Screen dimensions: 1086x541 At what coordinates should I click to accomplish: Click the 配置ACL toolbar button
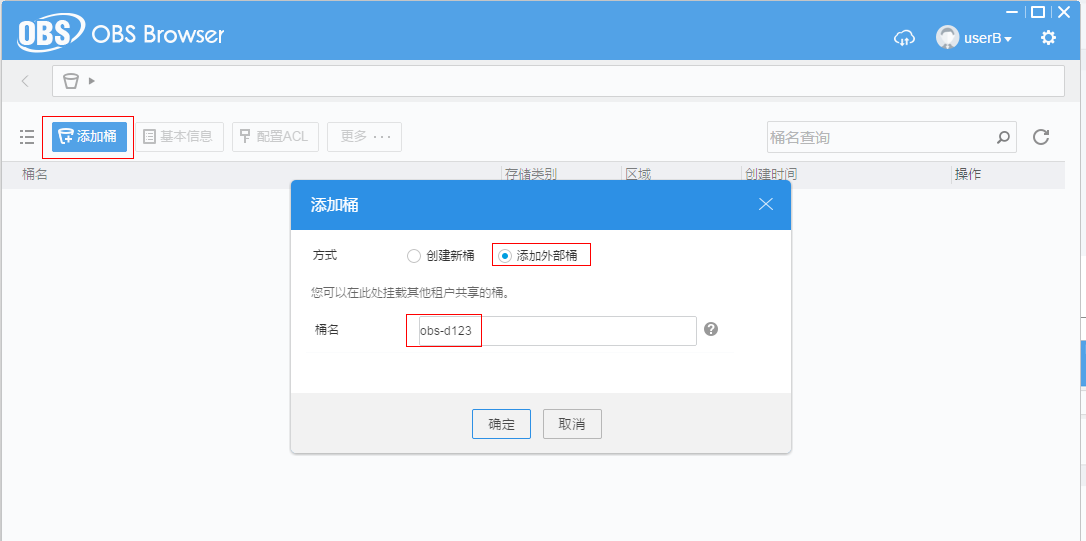(275, 136)
